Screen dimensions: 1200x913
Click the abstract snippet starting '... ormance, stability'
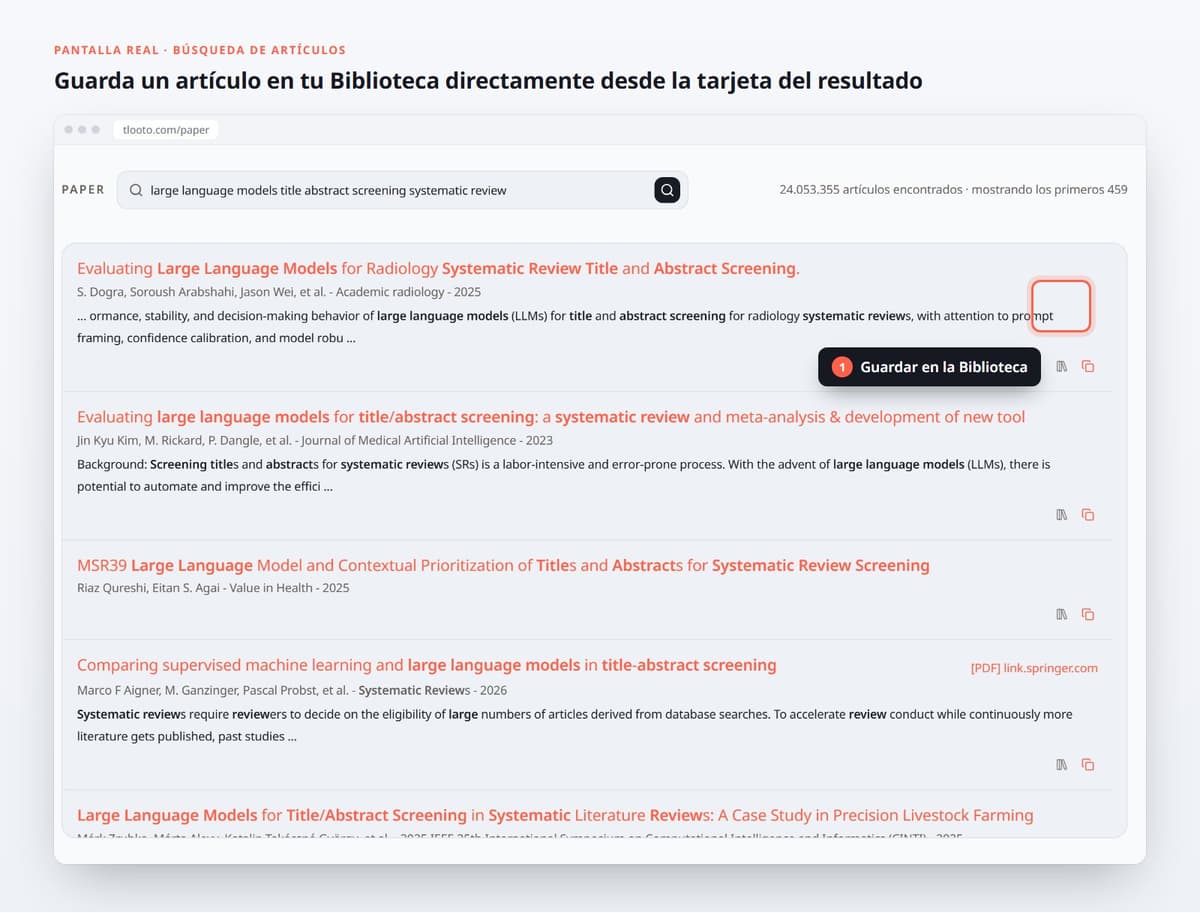coord(565,327)
